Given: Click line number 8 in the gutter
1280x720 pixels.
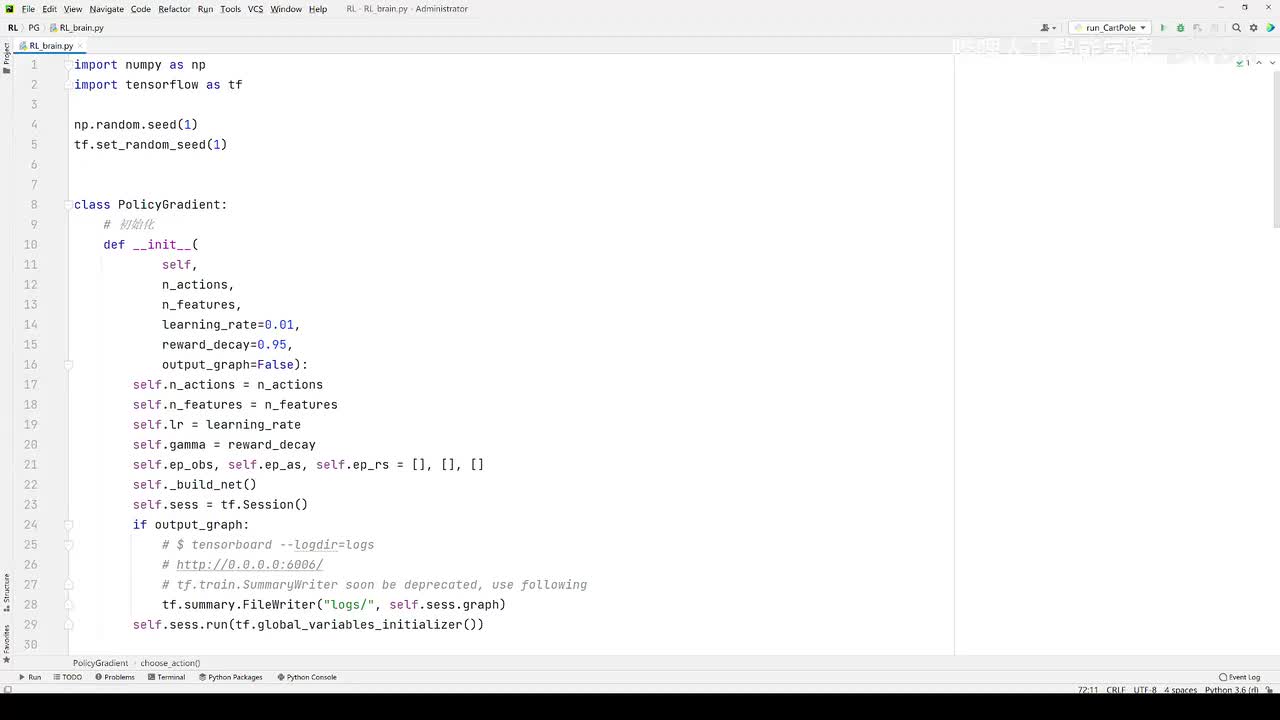Looking at the screenshot, I should coord(34,205).
